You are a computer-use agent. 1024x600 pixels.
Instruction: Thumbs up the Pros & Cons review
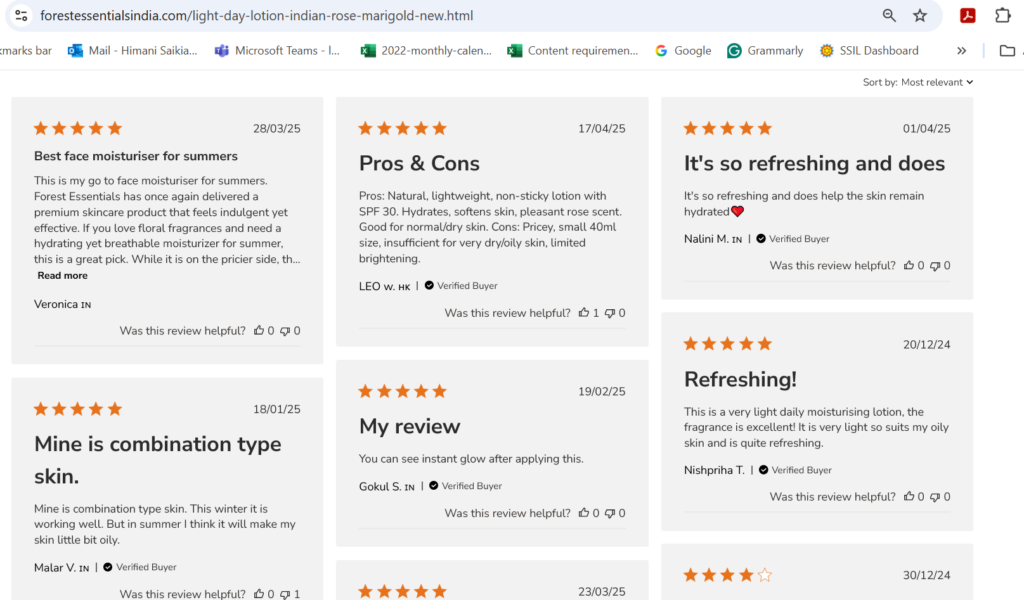(584, 313)
